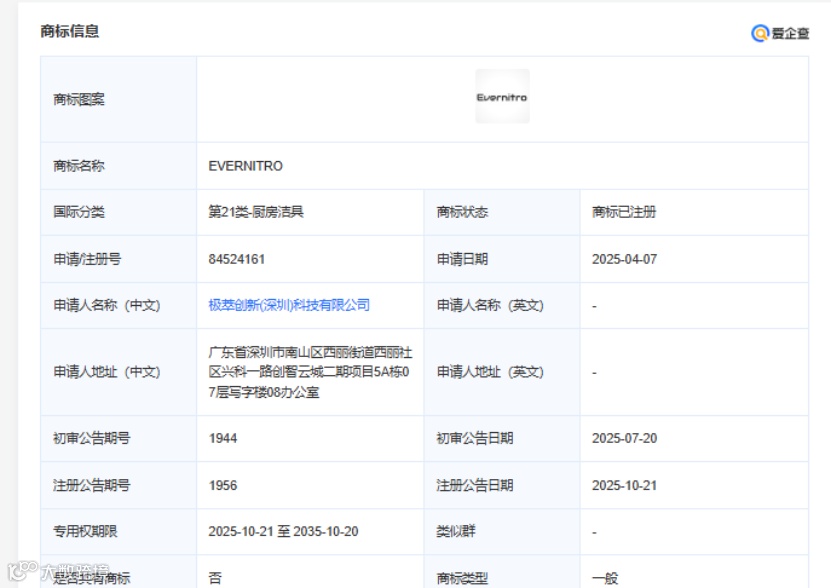Viewport: 831px width, 588px height.
Task: Open the 极萃创新(深圳)科技有限公司 applicant link
Action: tap(289, 305)
